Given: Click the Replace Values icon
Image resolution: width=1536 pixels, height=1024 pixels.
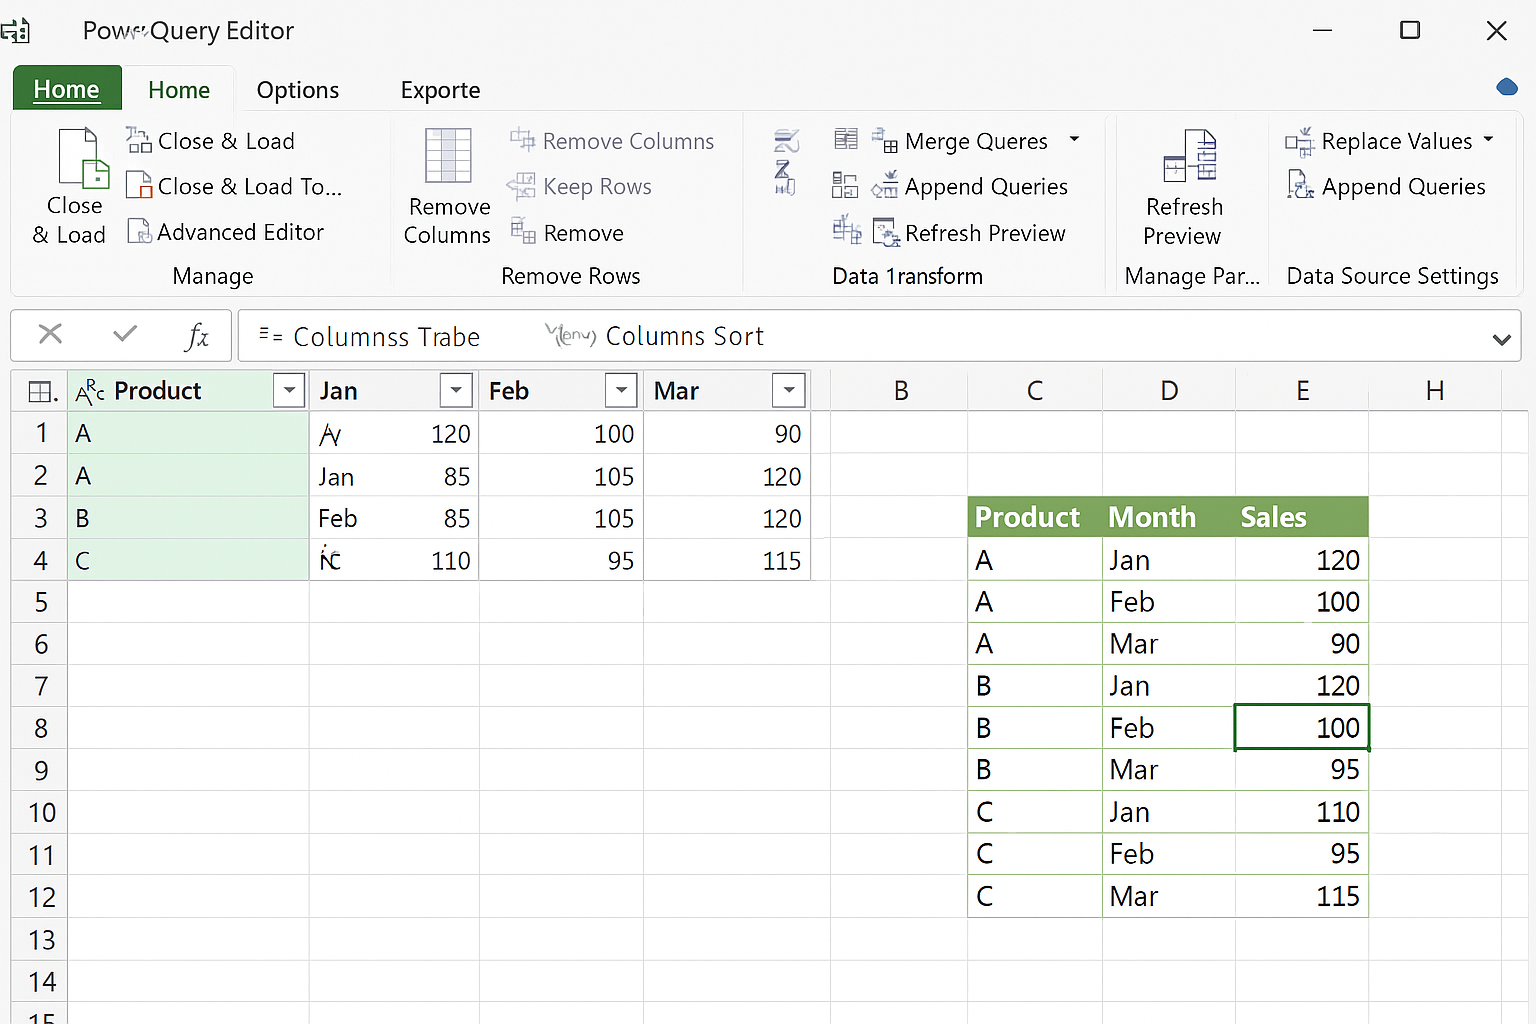Looking at the screenshot, I should (x=1299, y=142).
